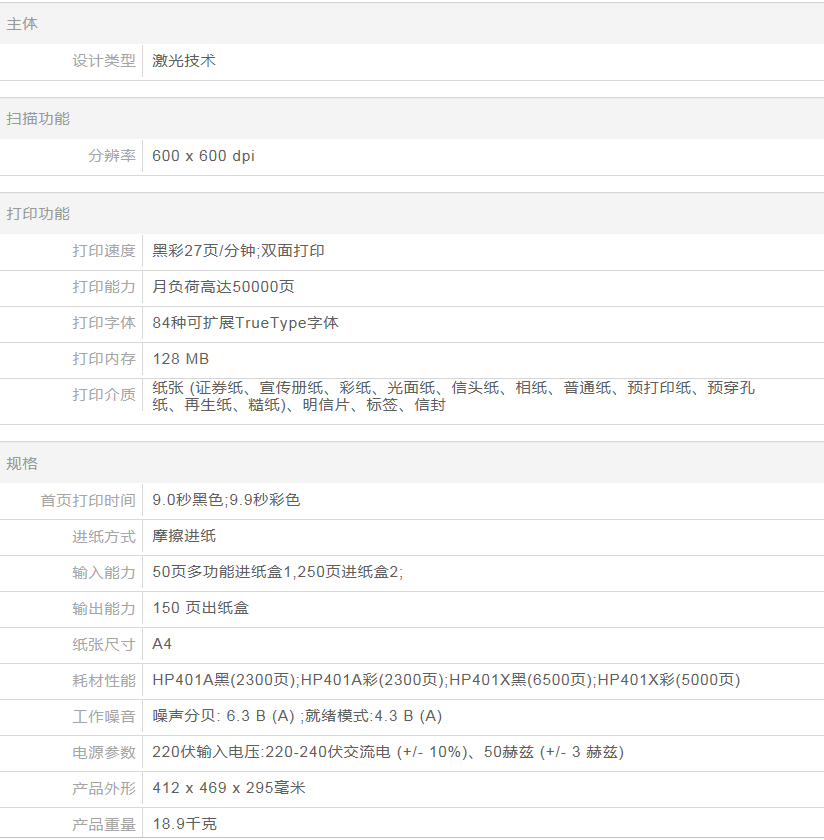The width and height of the screenshot is (824, 840).
Task: Click the 扫描功能 section header
Action: coord(38,119)
